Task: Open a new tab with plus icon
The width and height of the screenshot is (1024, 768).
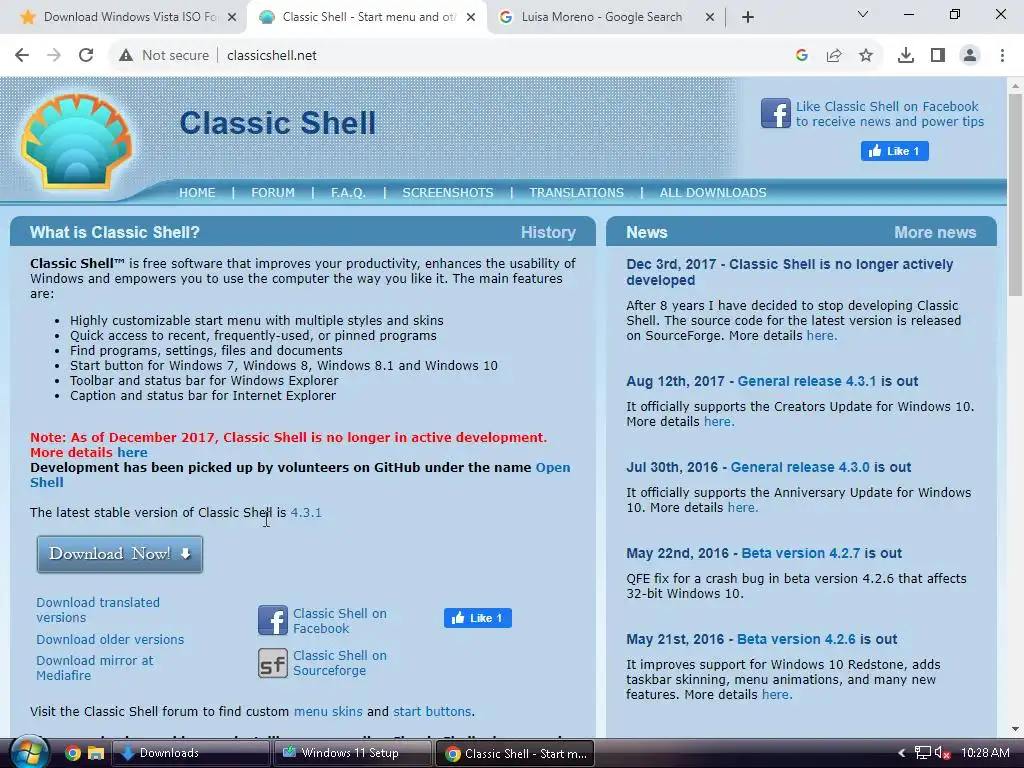Action: click(x=748, y=17)
